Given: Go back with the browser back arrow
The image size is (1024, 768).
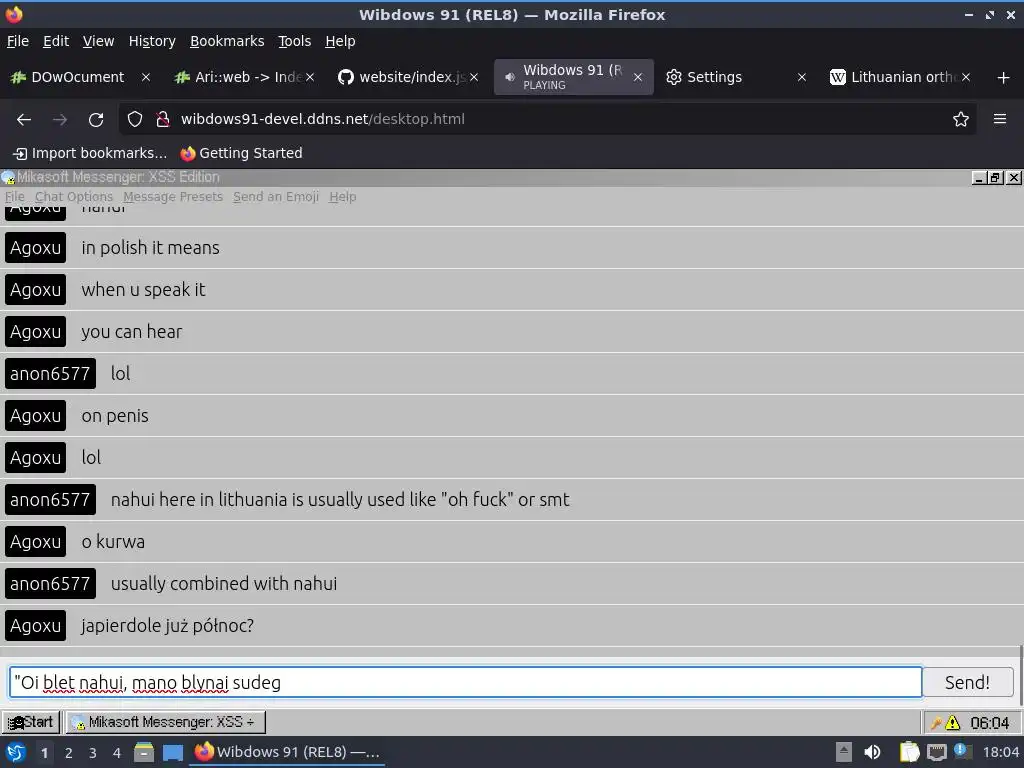Looking at the screenshot, I should [24, 120].
